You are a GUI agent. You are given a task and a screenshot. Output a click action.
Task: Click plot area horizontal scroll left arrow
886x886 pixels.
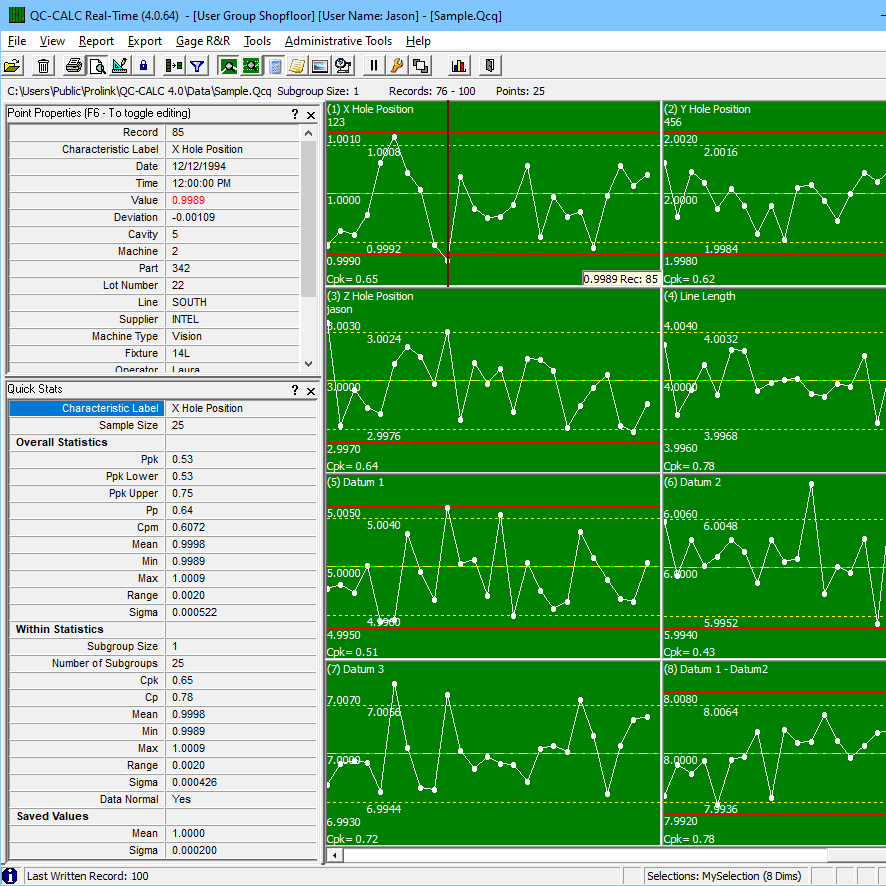335,855
